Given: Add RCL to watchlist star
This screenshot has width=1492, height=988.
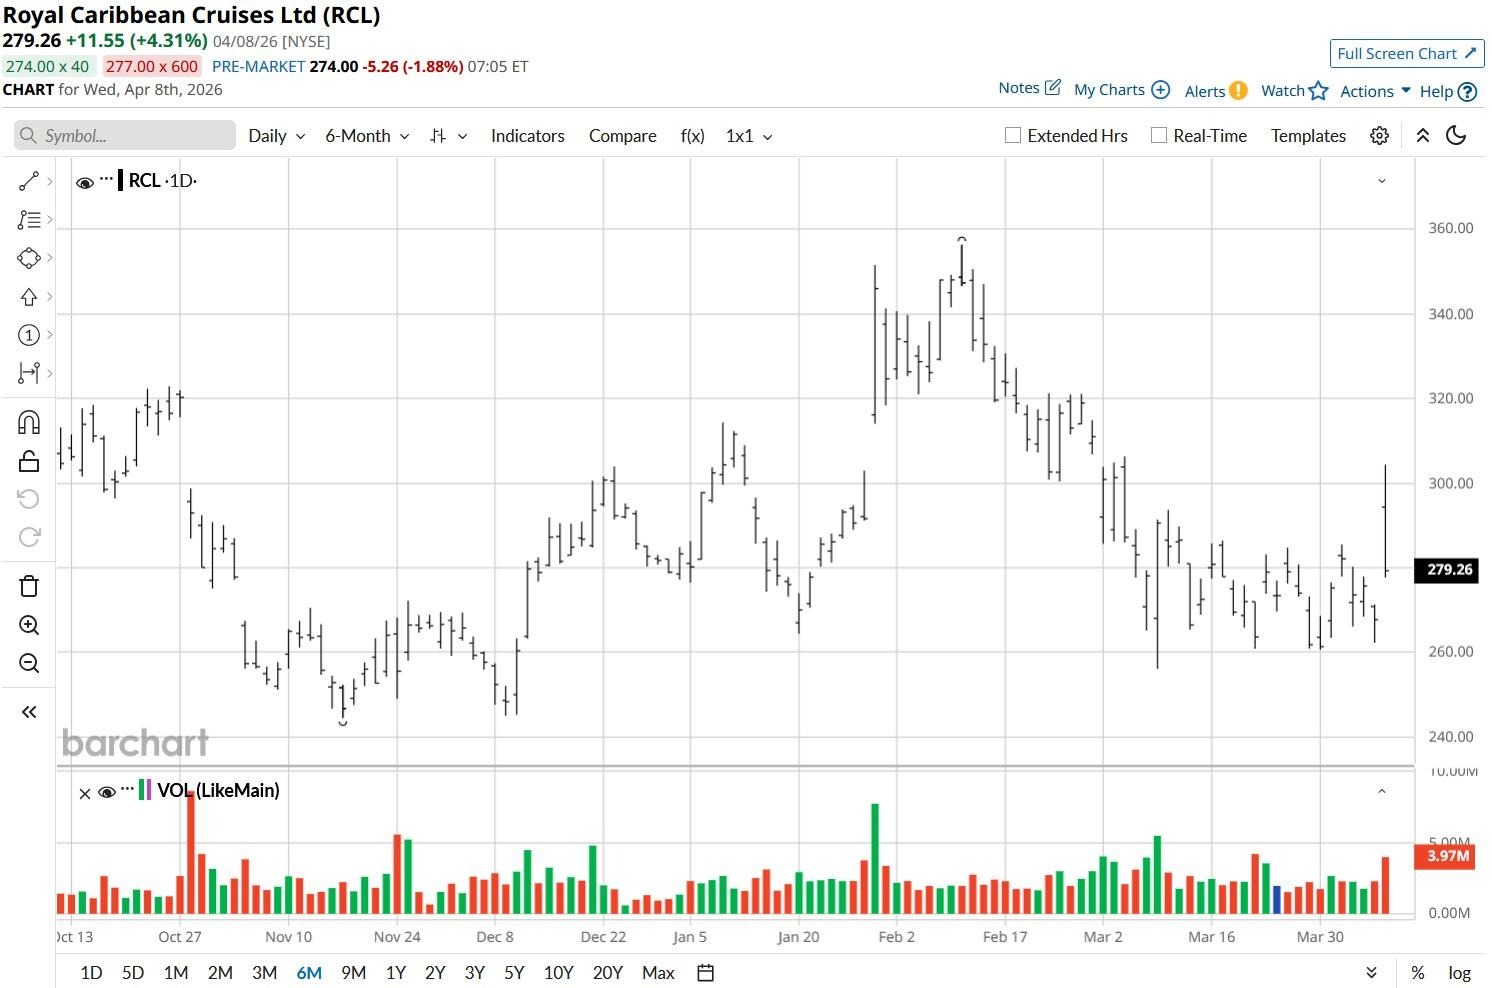Looking at the screenshot, I should tap(1319, 91).
